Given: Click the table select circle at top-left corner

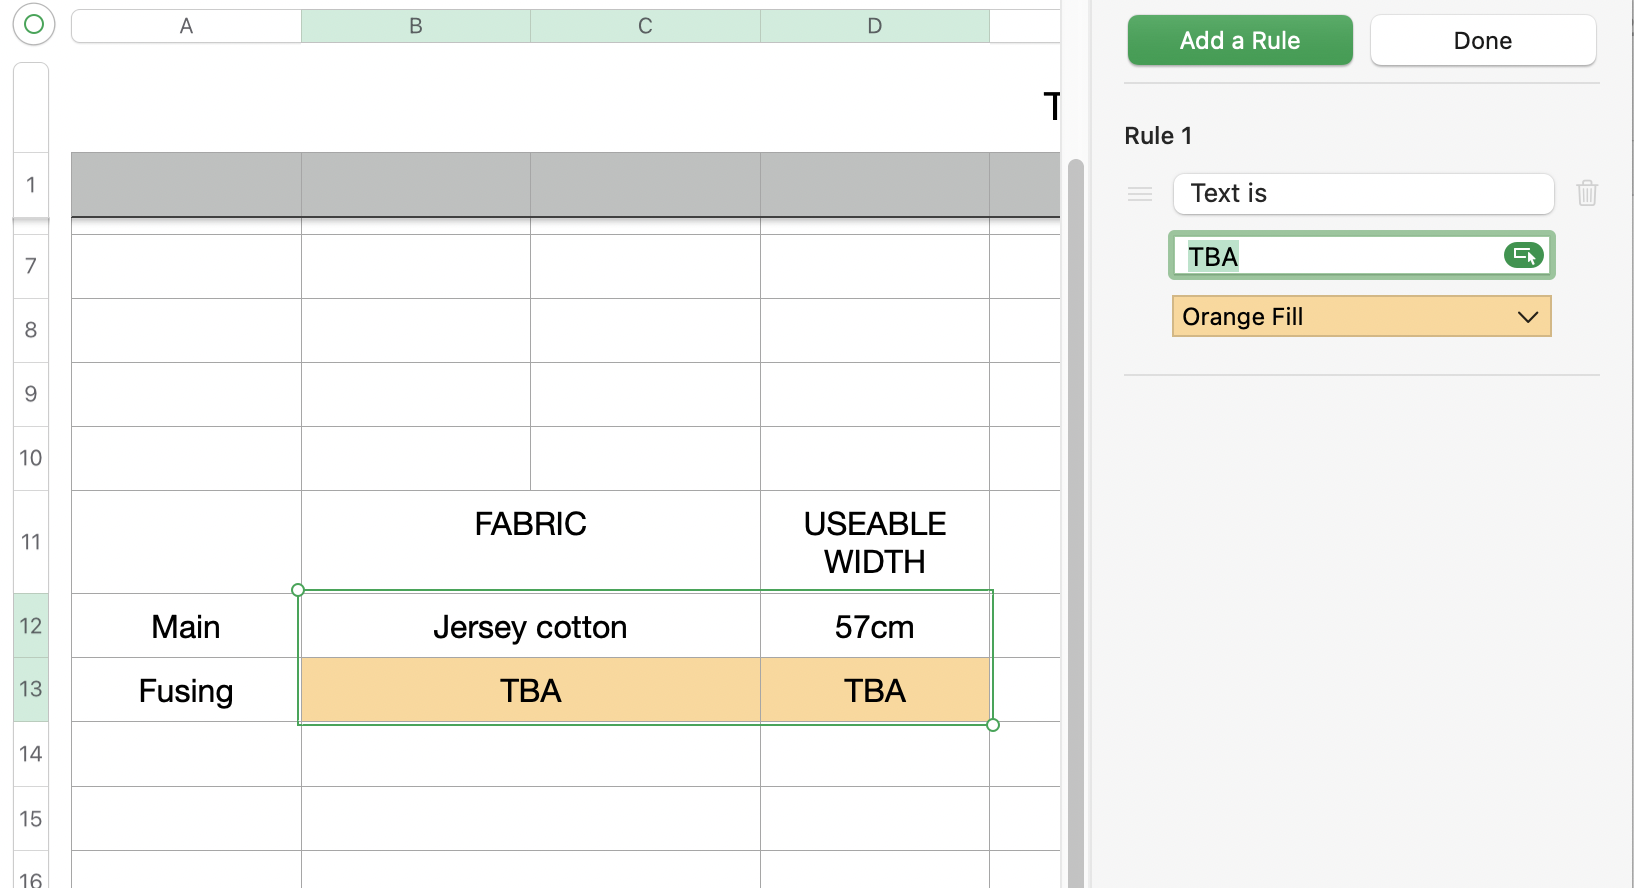Looking at the screenshot, I should pyautogui.click(x=33, y=24).
